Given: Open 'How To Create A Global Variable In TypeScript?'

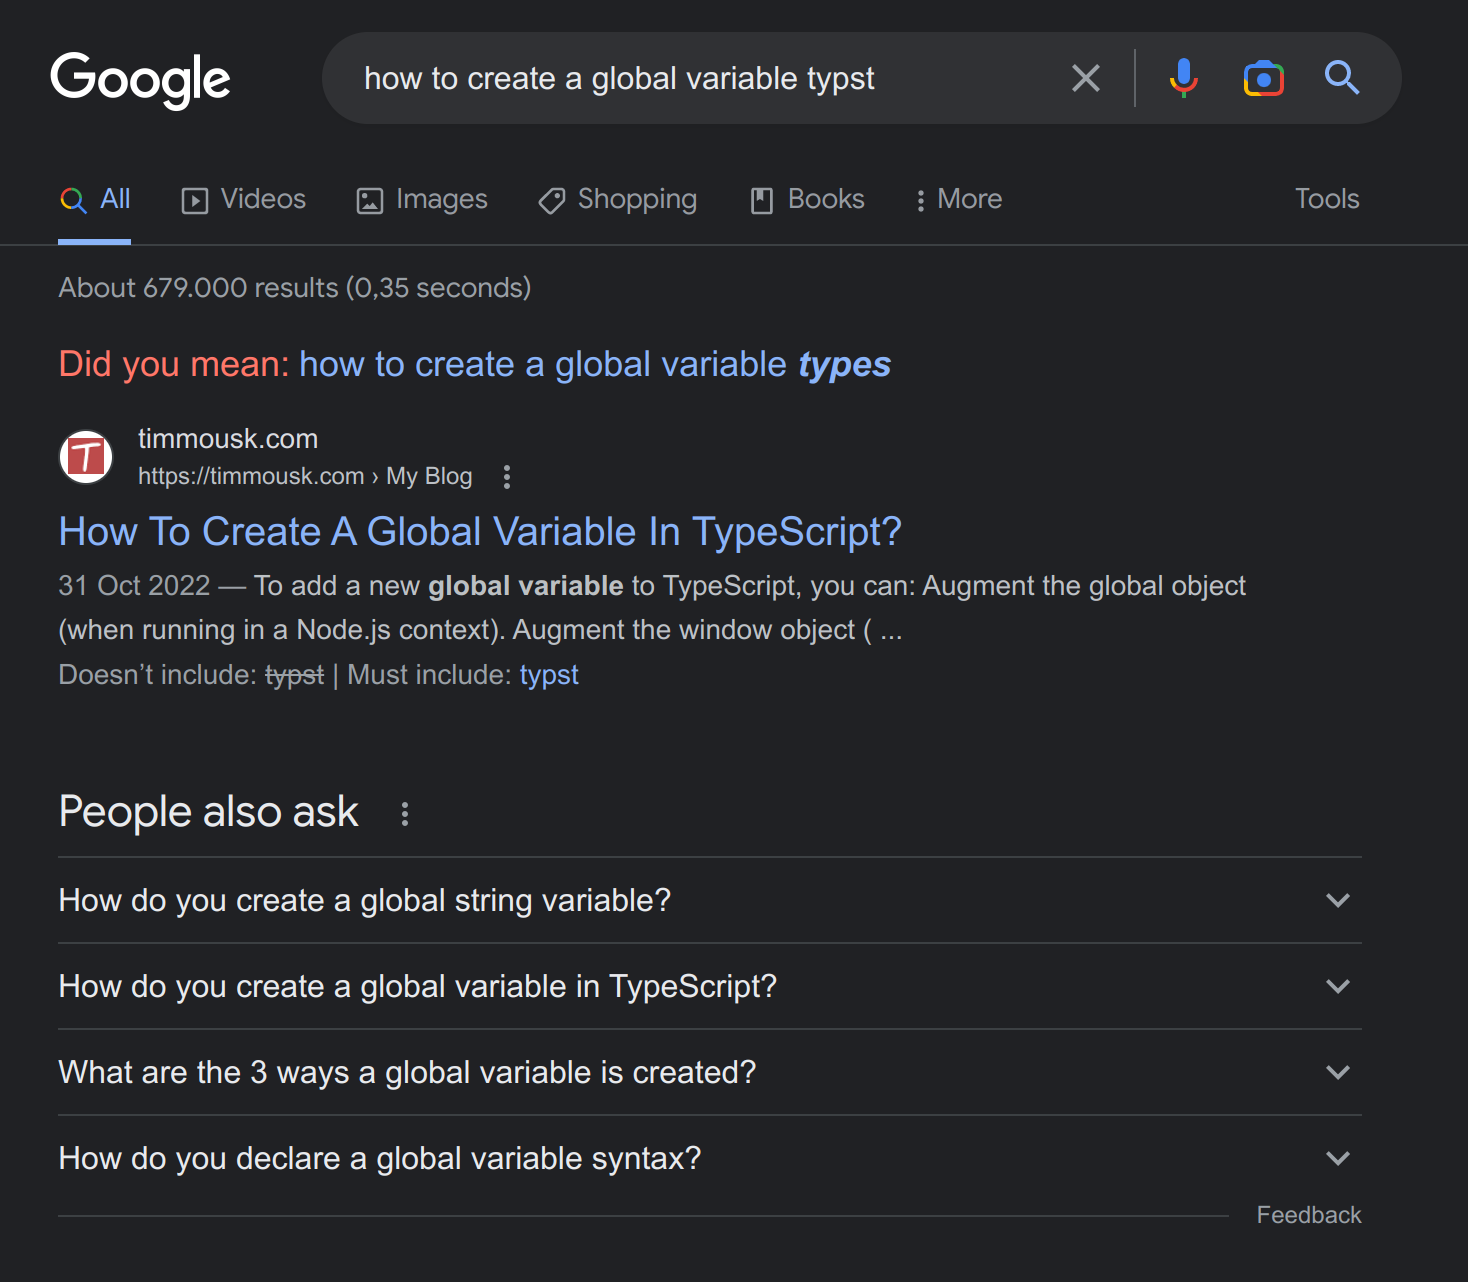Looking at the screenshot, I should (480, 531).
